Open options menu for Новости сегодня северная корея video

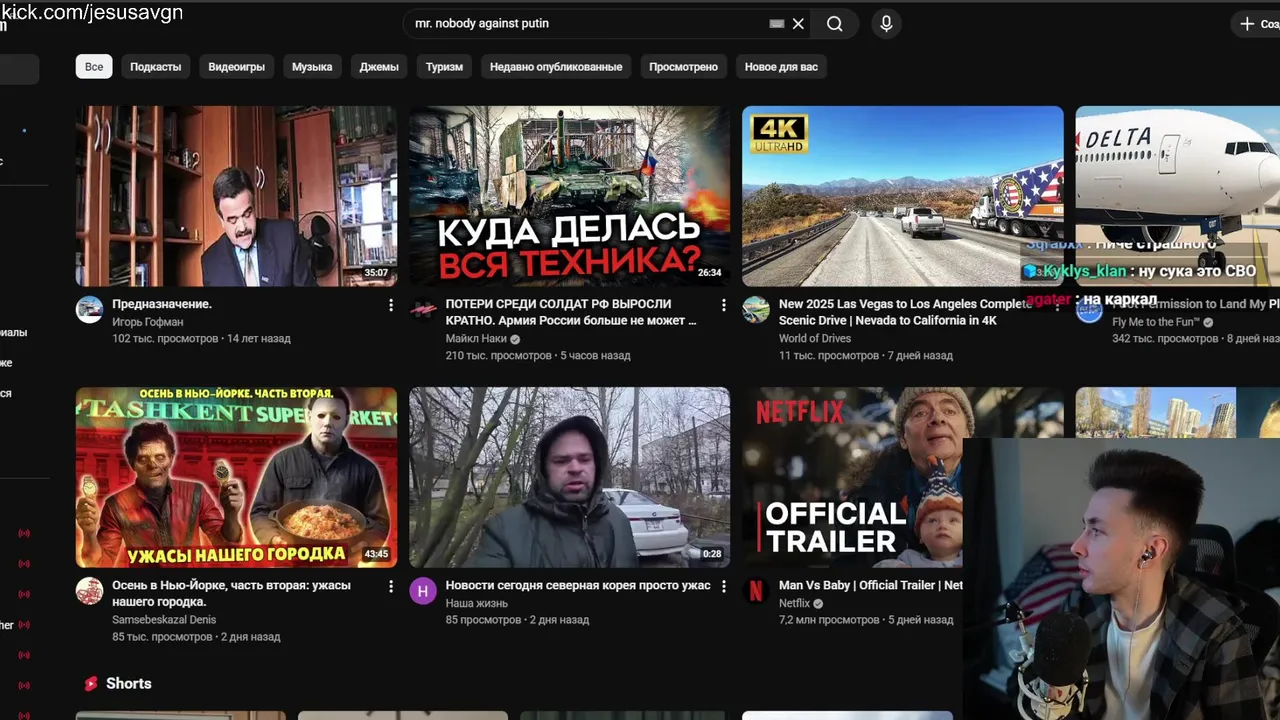(x=724, y=587)
